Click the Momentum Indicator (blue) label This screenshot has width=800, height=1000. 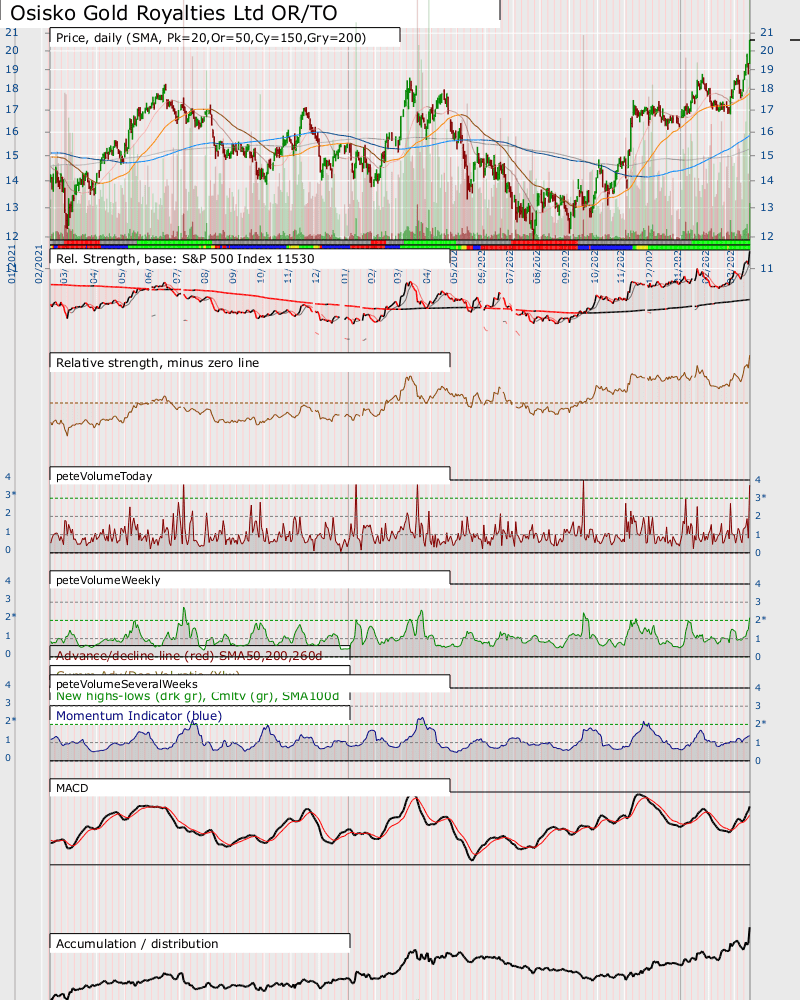[139, 716]
